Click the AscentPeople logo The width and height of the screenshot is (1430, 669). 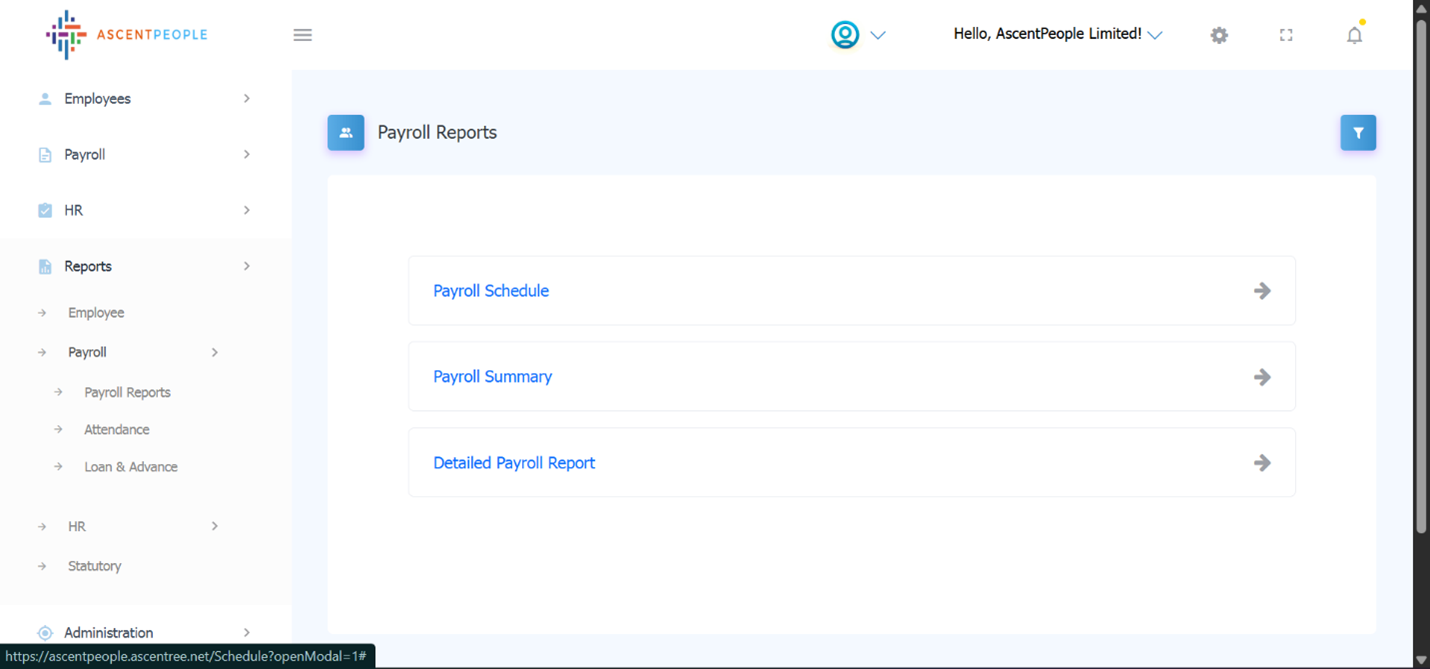click(126, 35)
